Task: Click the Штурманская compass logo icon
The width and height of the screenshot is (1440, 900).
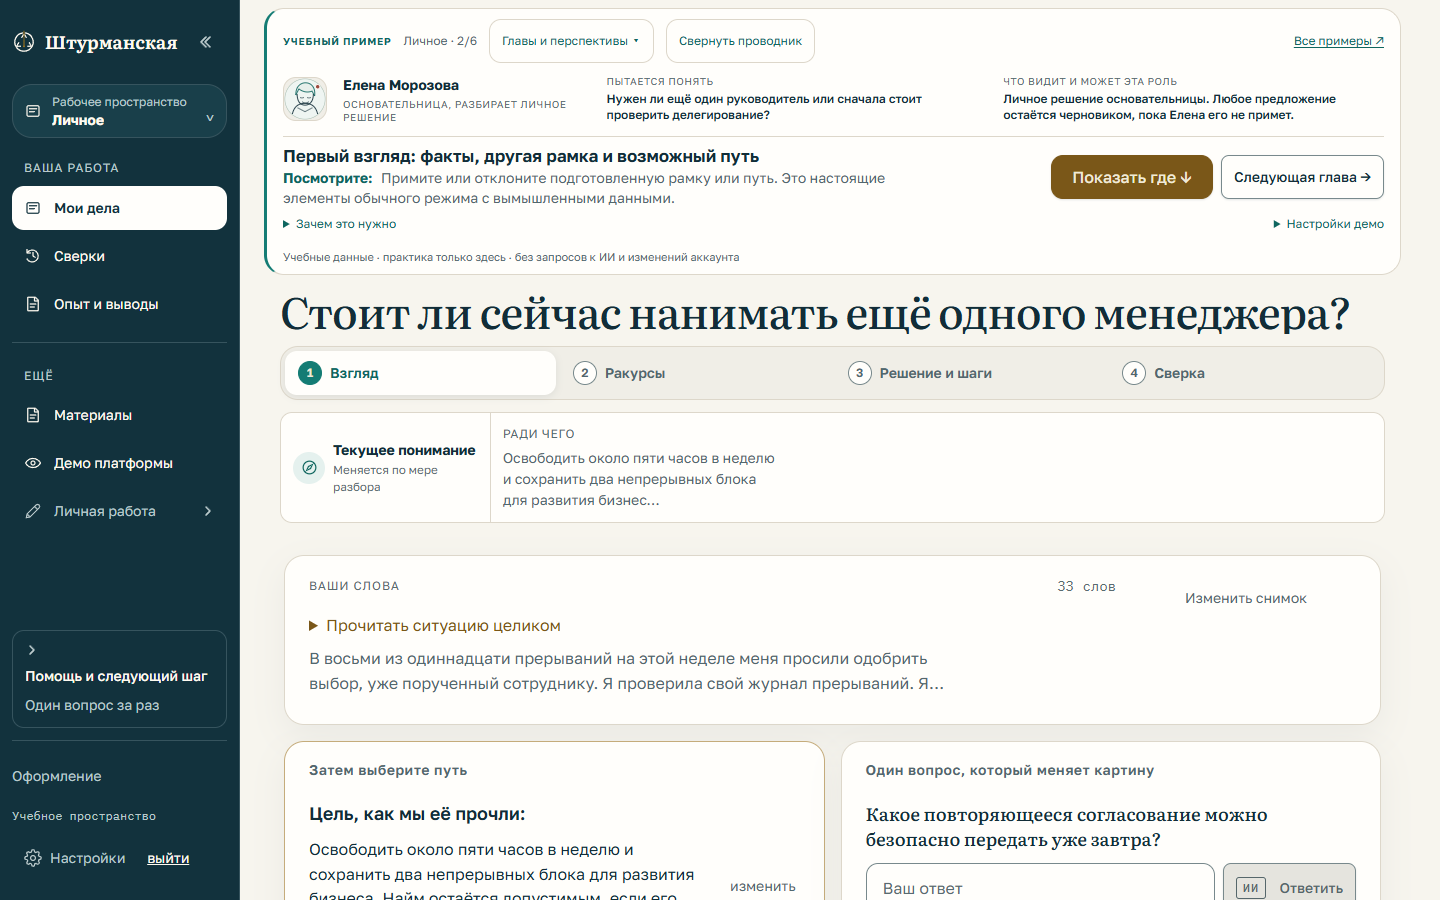Action: pyautogui.click(x=24, y=42)
